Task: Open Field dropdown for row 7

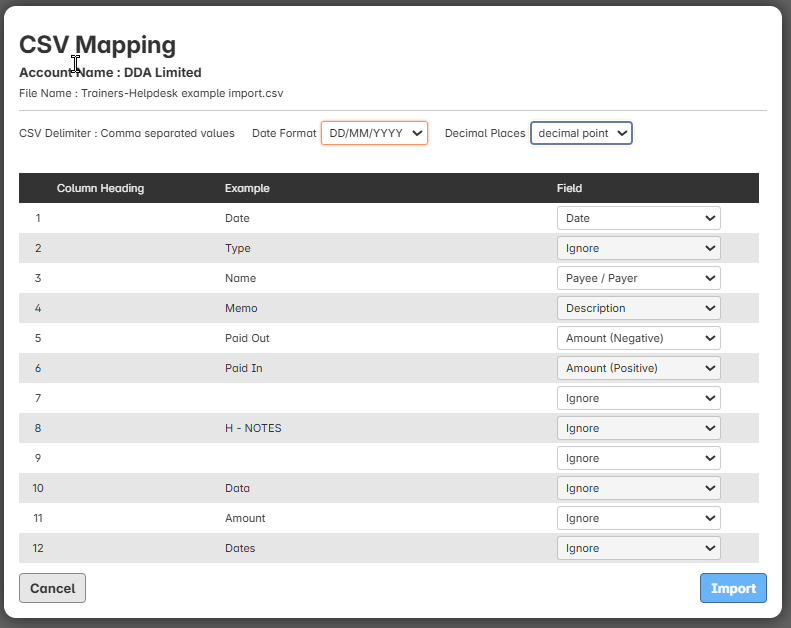Action: 639,398
